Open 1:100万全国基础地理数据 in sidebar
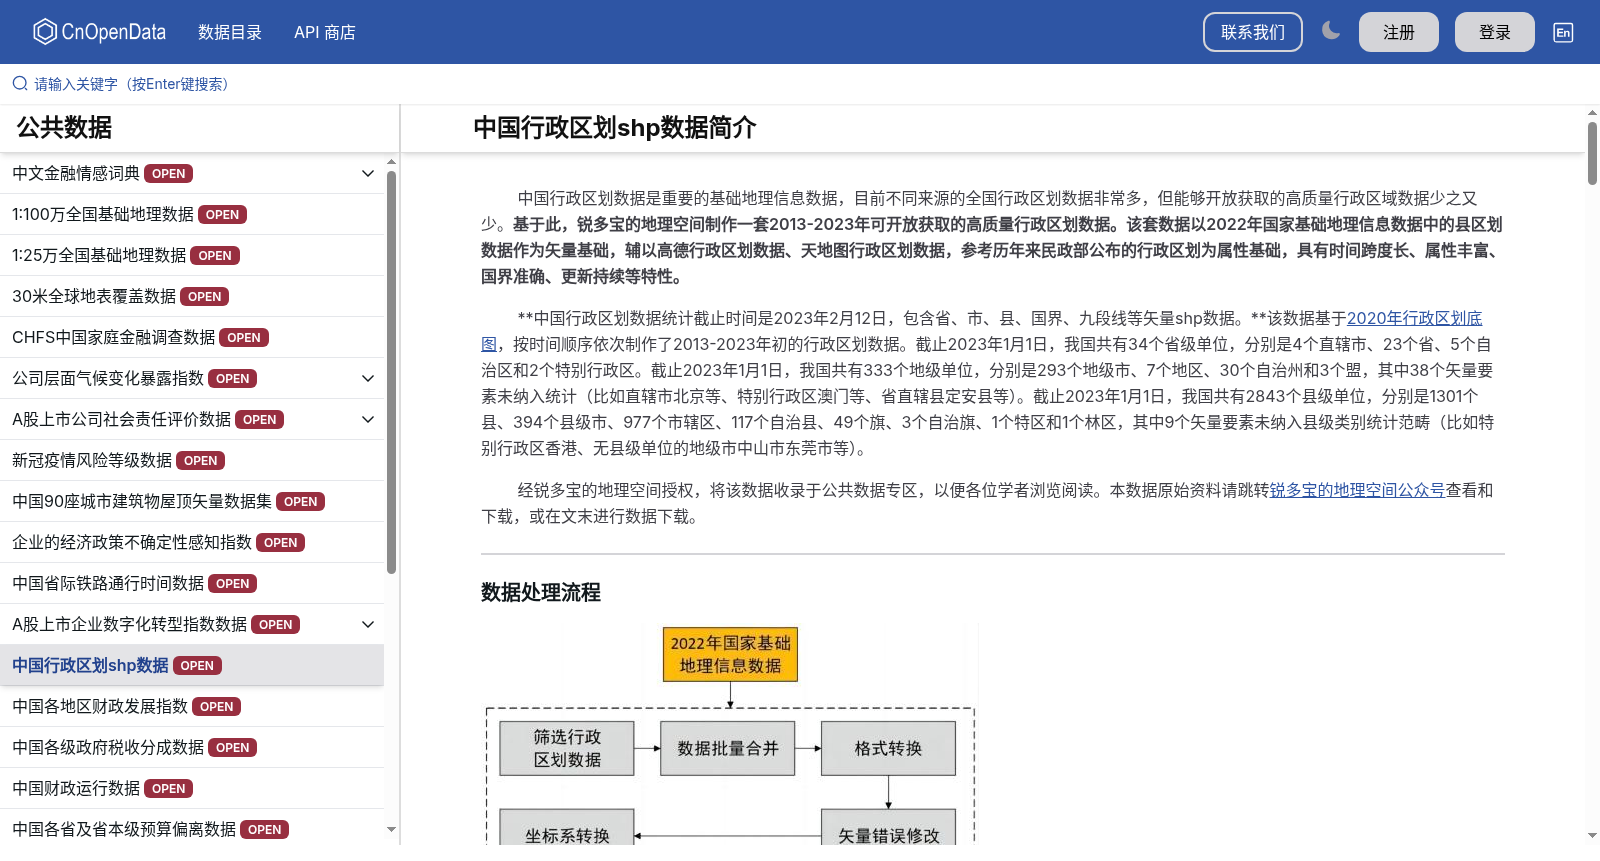The image size is (1600, 861). 192,214
